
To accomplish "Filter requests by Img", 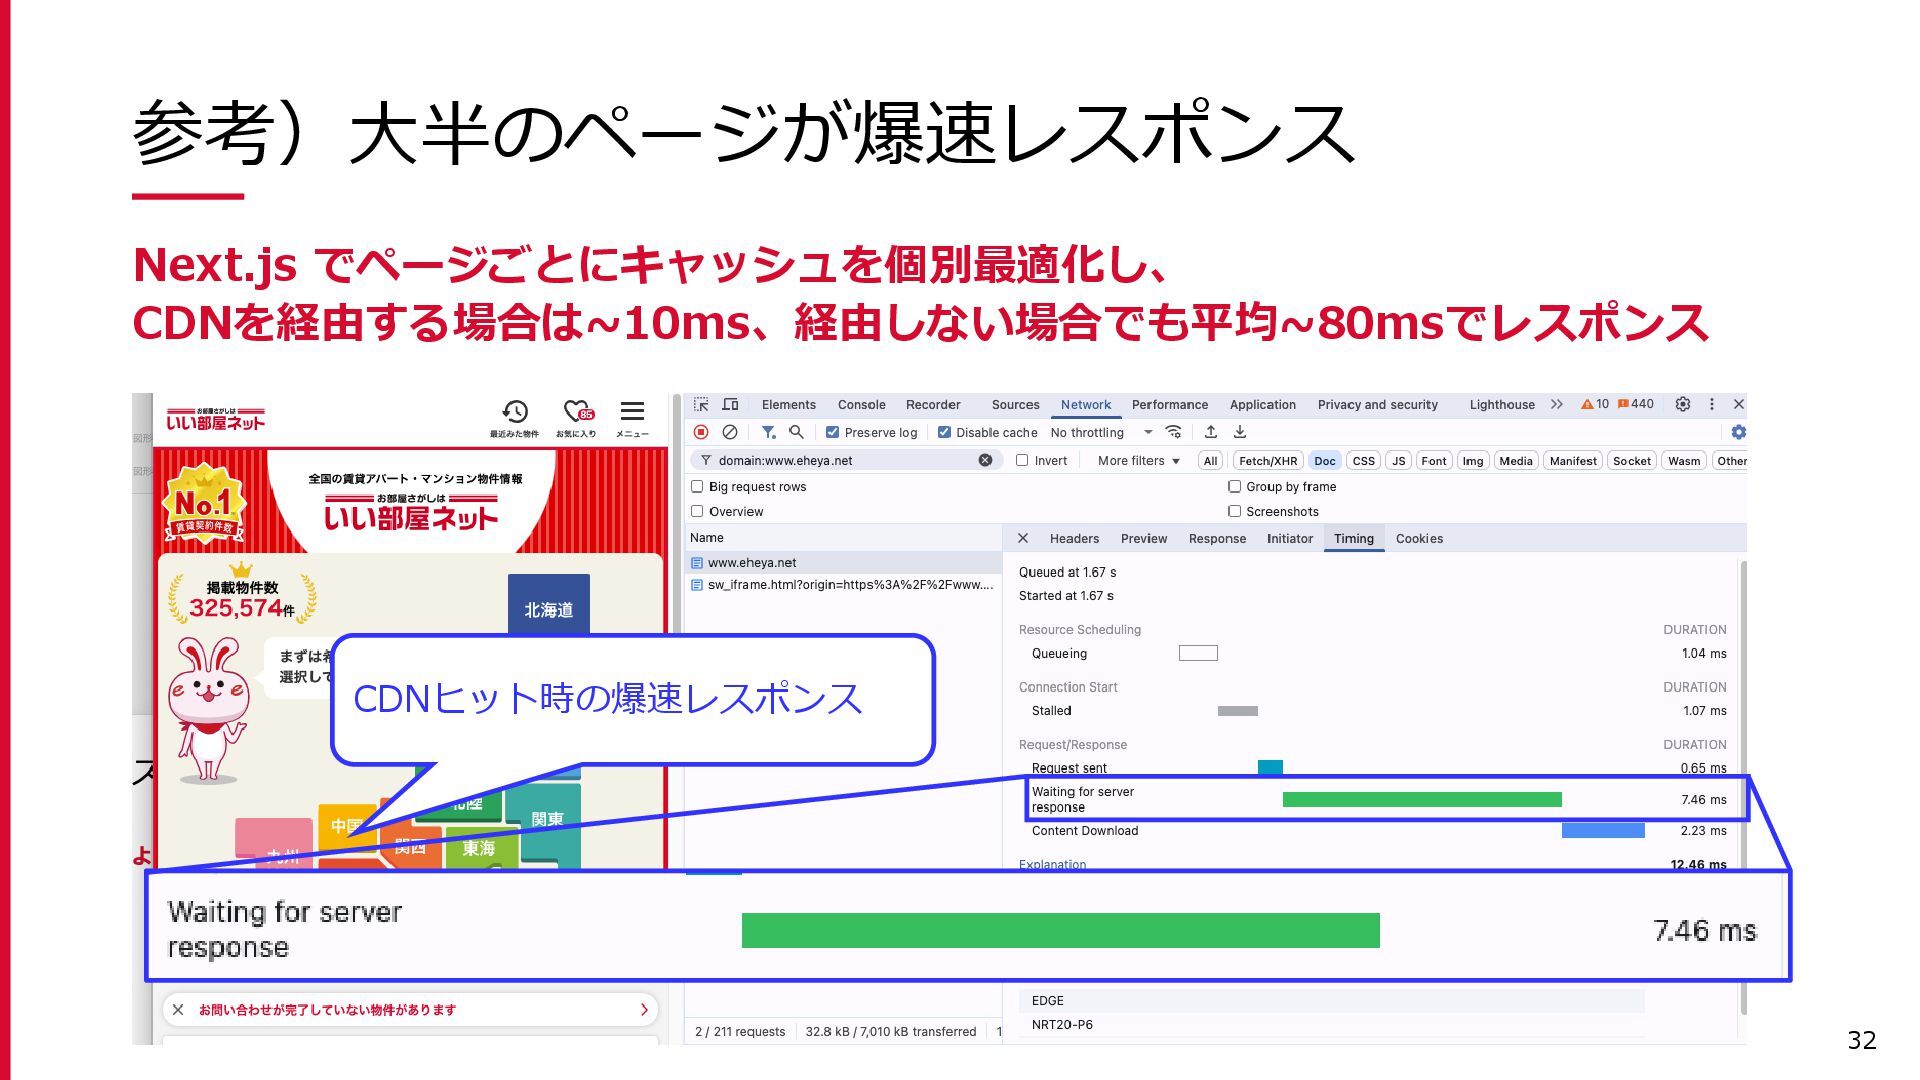I will 1472,460.
